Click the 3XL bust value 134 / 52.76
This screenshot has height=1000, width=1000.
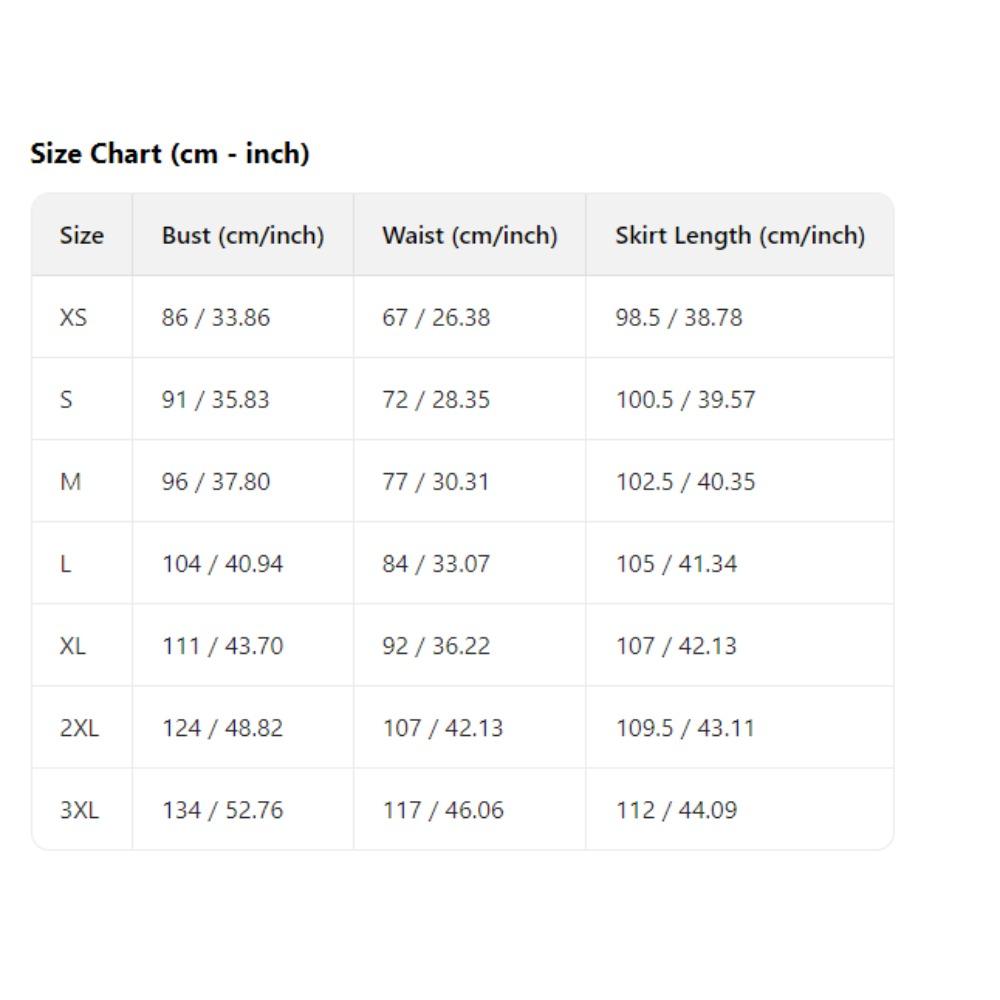(x=223, y=810)
